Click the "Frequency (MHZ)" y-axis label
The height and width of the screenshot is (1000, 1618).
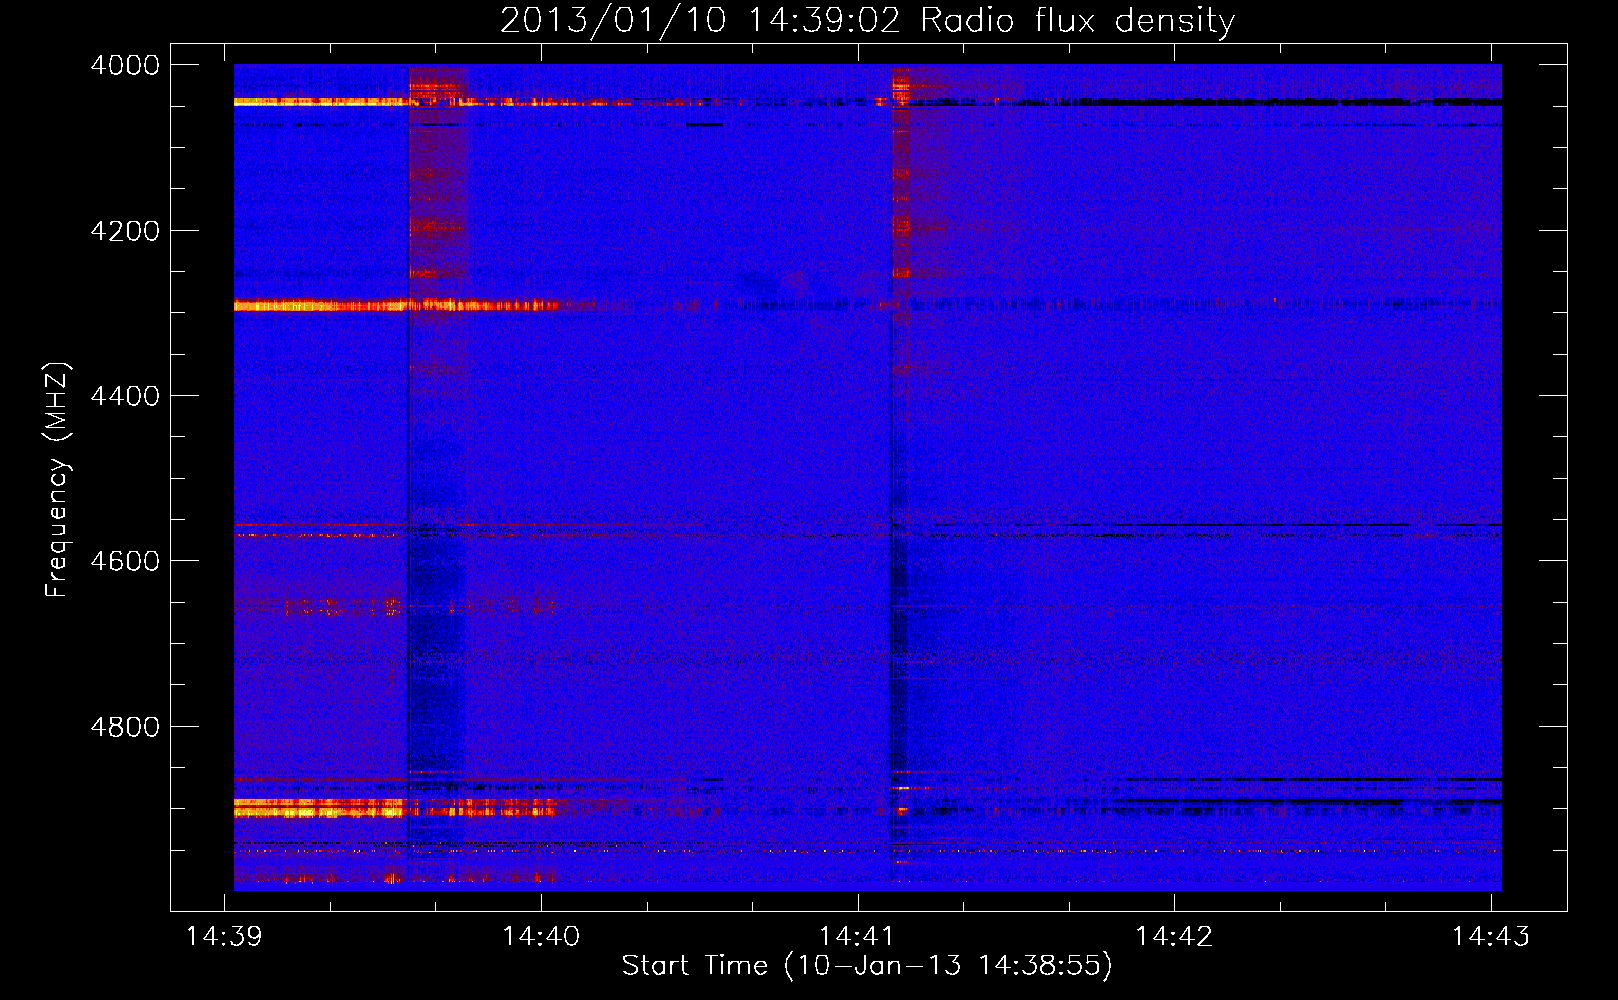[x=58, y=480]
